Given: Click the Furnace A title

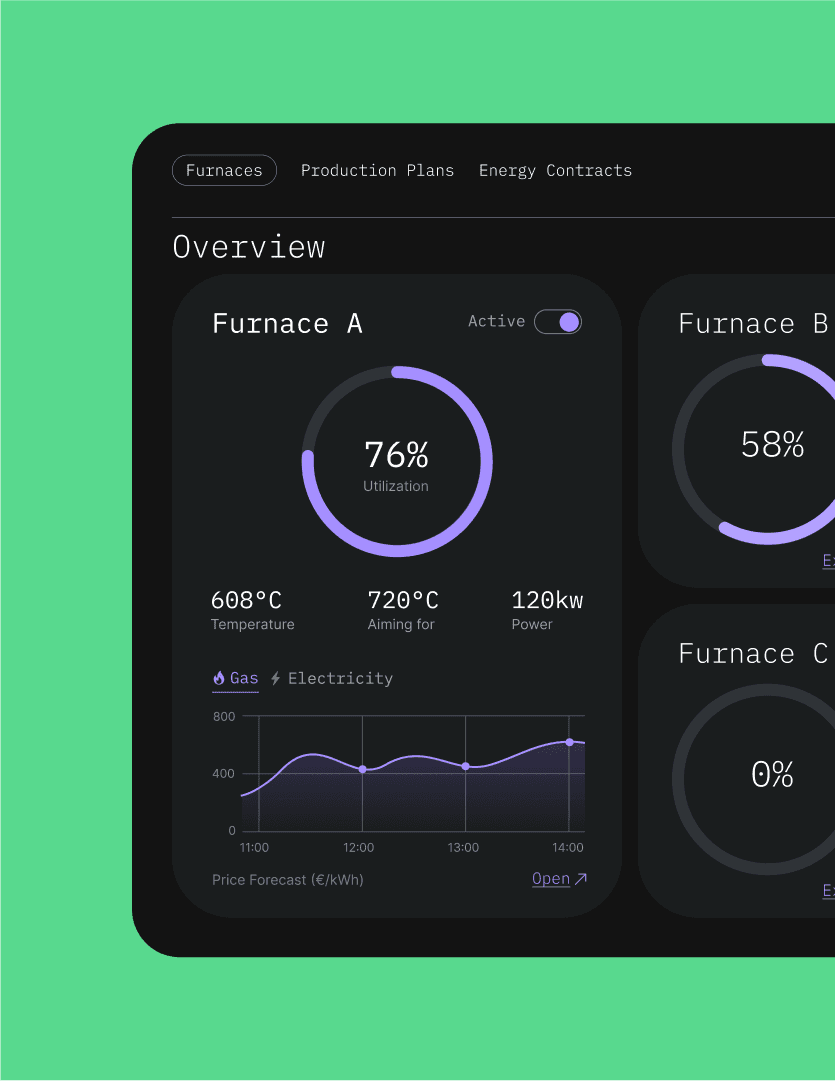Looking at the screenshot, I should click(x=287, y=323).
